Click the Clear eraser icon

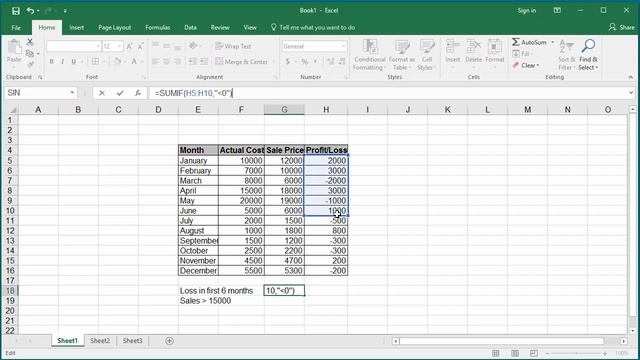point(516,65)
